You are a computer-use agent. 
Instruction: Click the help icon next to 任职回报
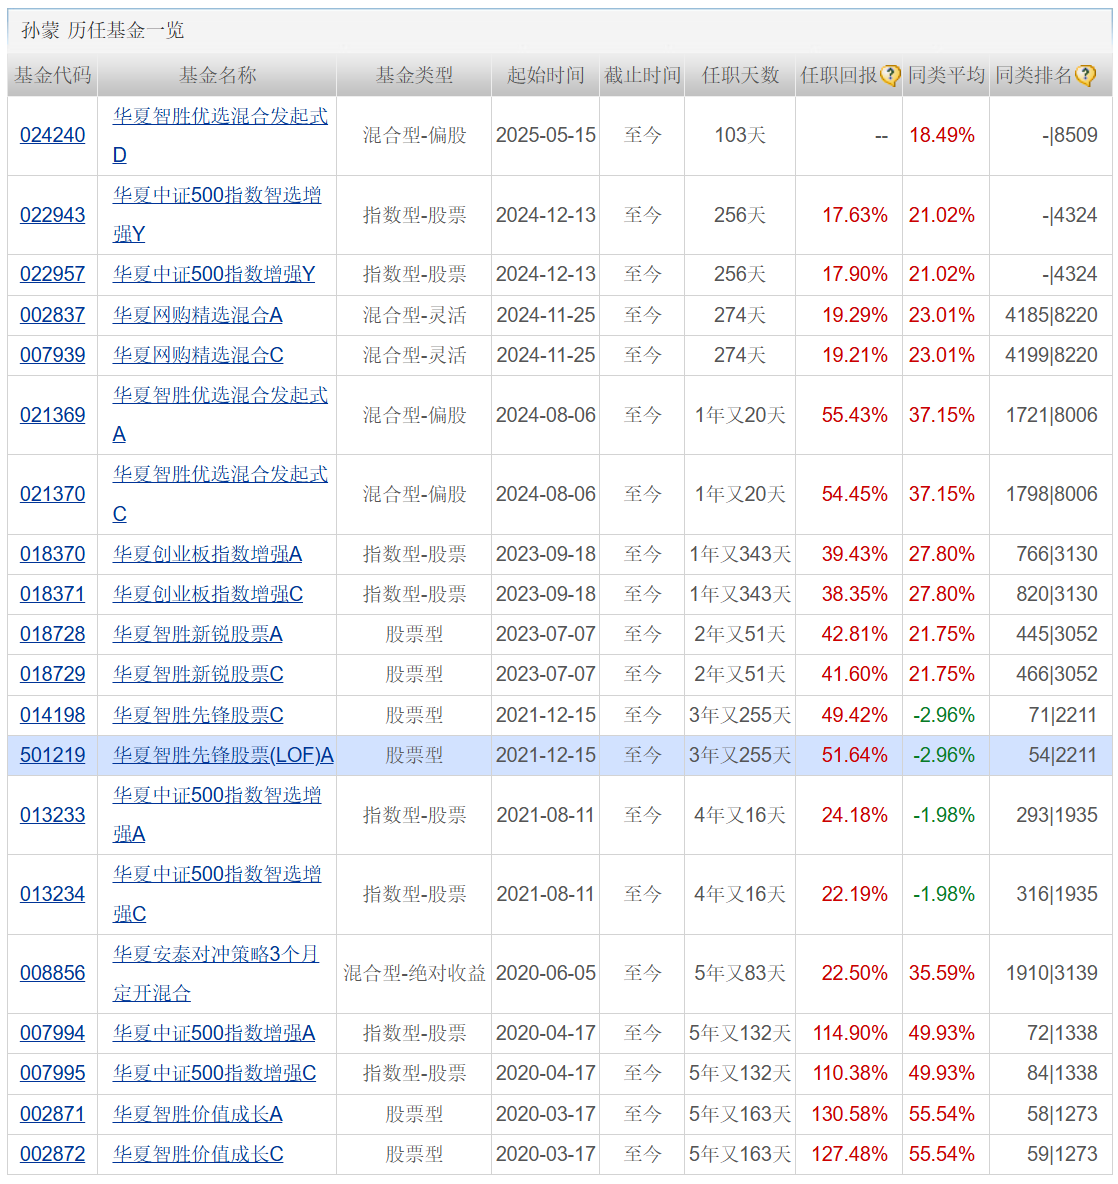[x=890, y=76]
